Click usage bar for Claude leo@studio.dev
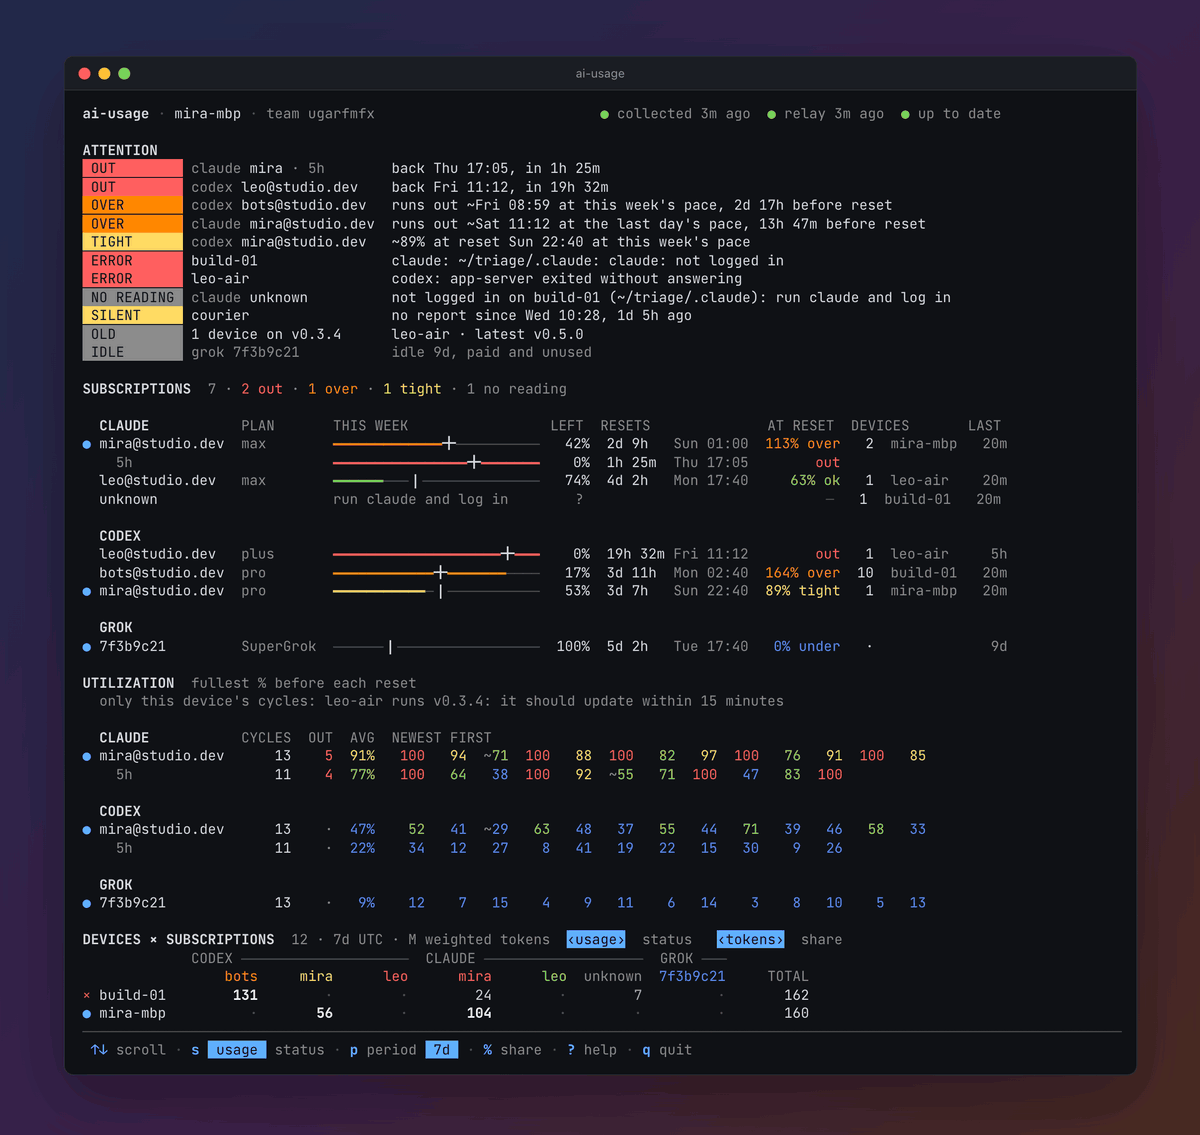Screen dimensions: 1200x1135 coord(436,481)
